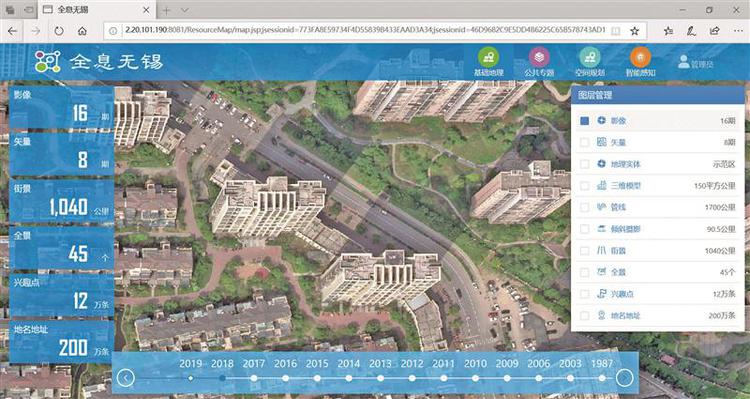
Task: Show later years with timeline right arrow
Action: click(x=625, y=378)
